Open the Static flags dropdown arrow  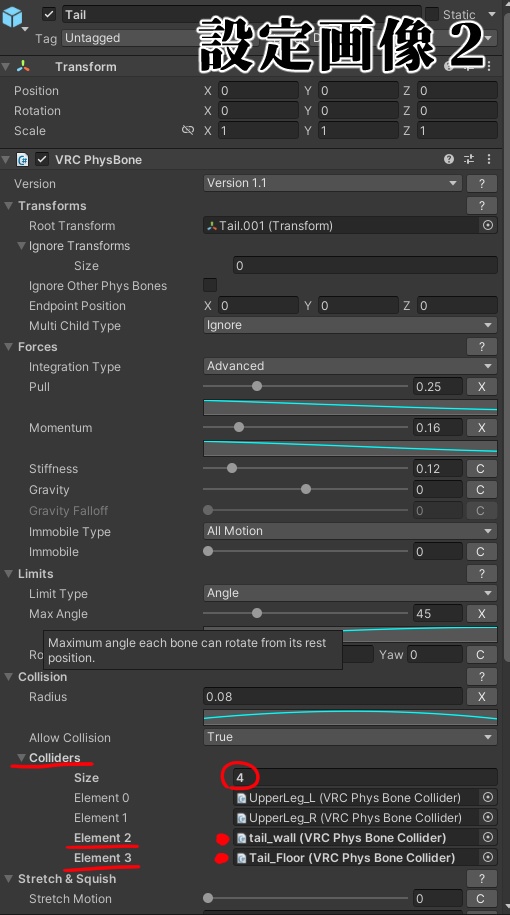click(x=492, y=14)
